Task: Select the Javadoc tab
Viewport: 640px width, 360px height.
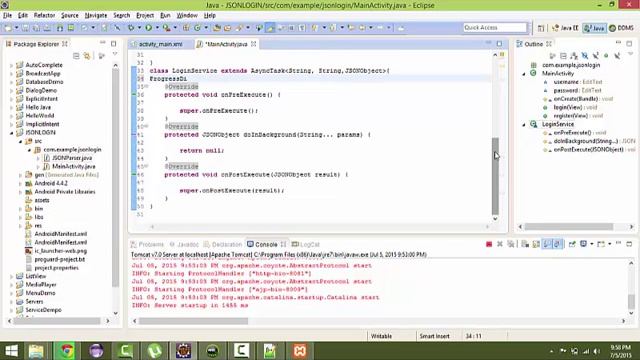Action: tap(184, 244)
